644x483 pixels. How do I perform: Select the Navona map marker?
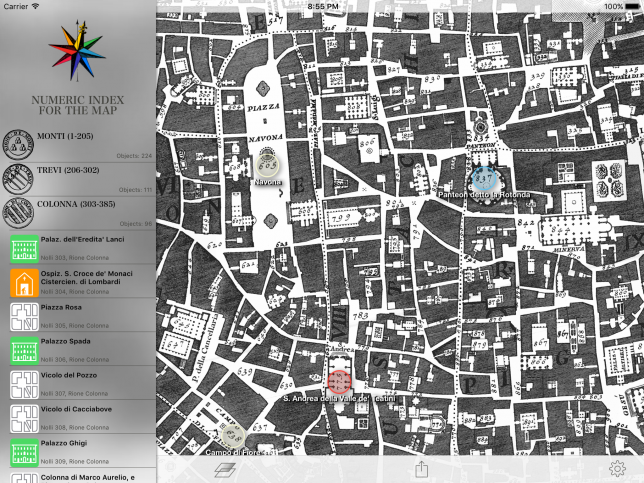click(267, 161)
